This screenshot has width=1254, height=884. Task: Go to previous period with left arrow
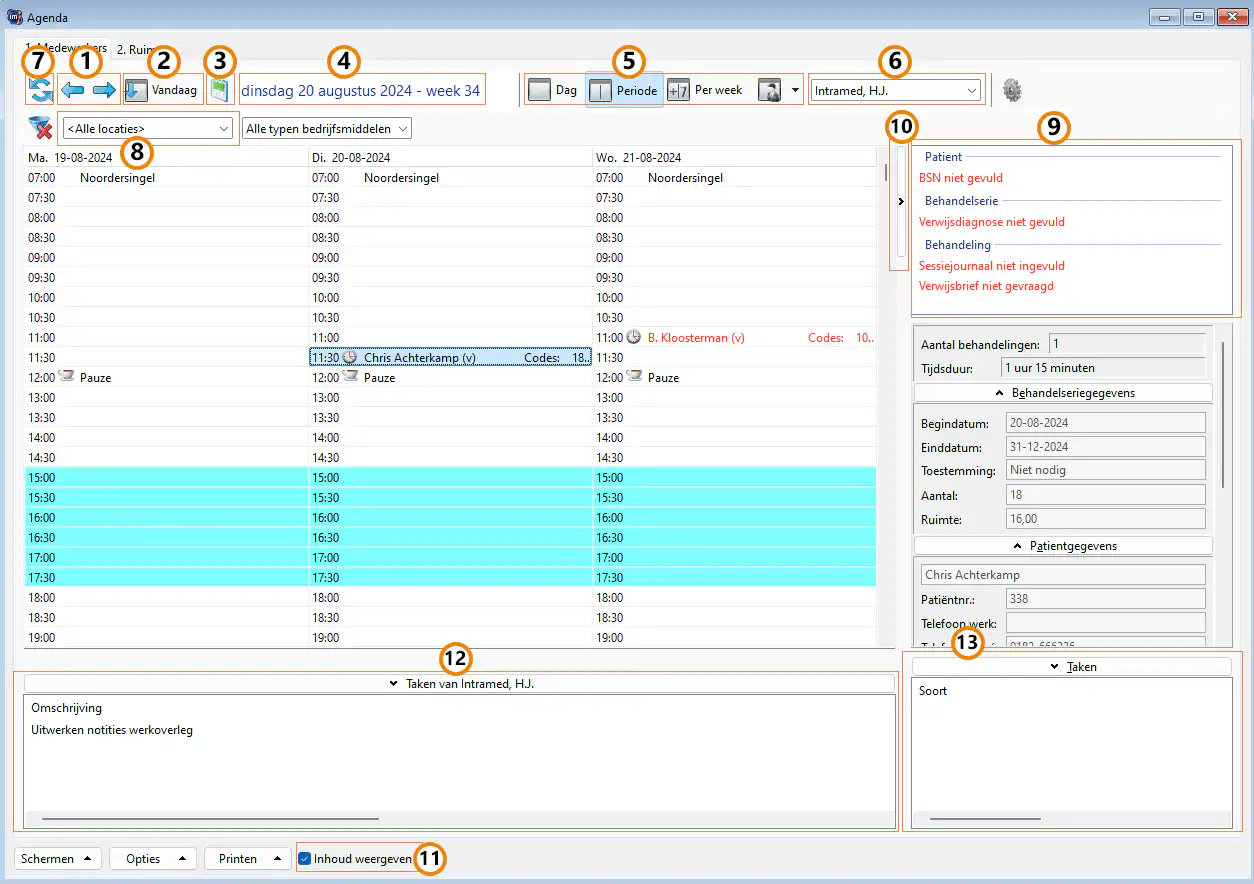[x=72, y=91]
